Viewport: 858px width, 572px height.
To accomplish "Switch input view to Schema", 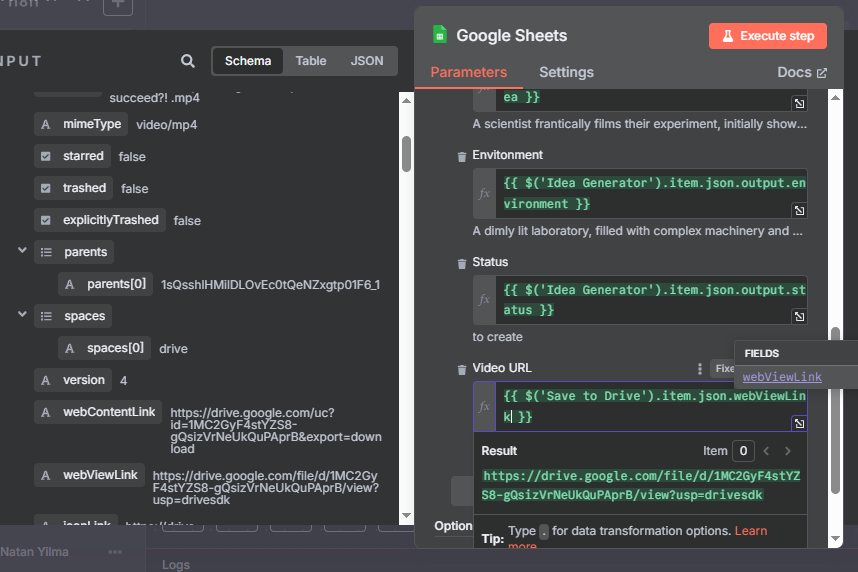I will point(248,61).
